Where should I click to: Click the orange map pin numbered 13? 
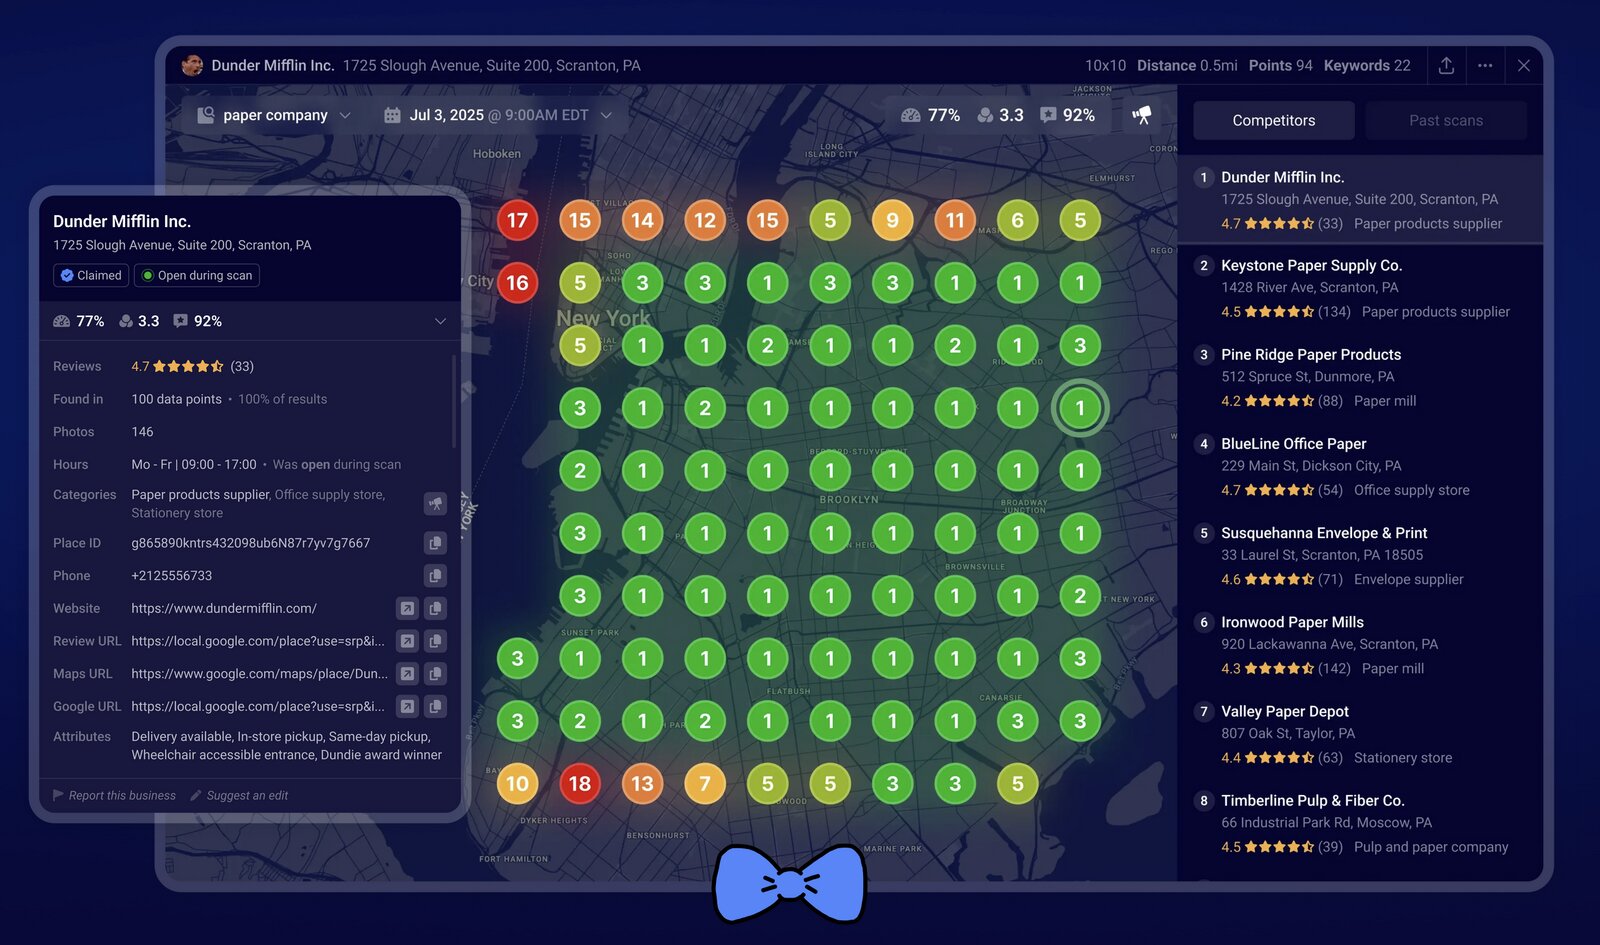pos(642,784)
